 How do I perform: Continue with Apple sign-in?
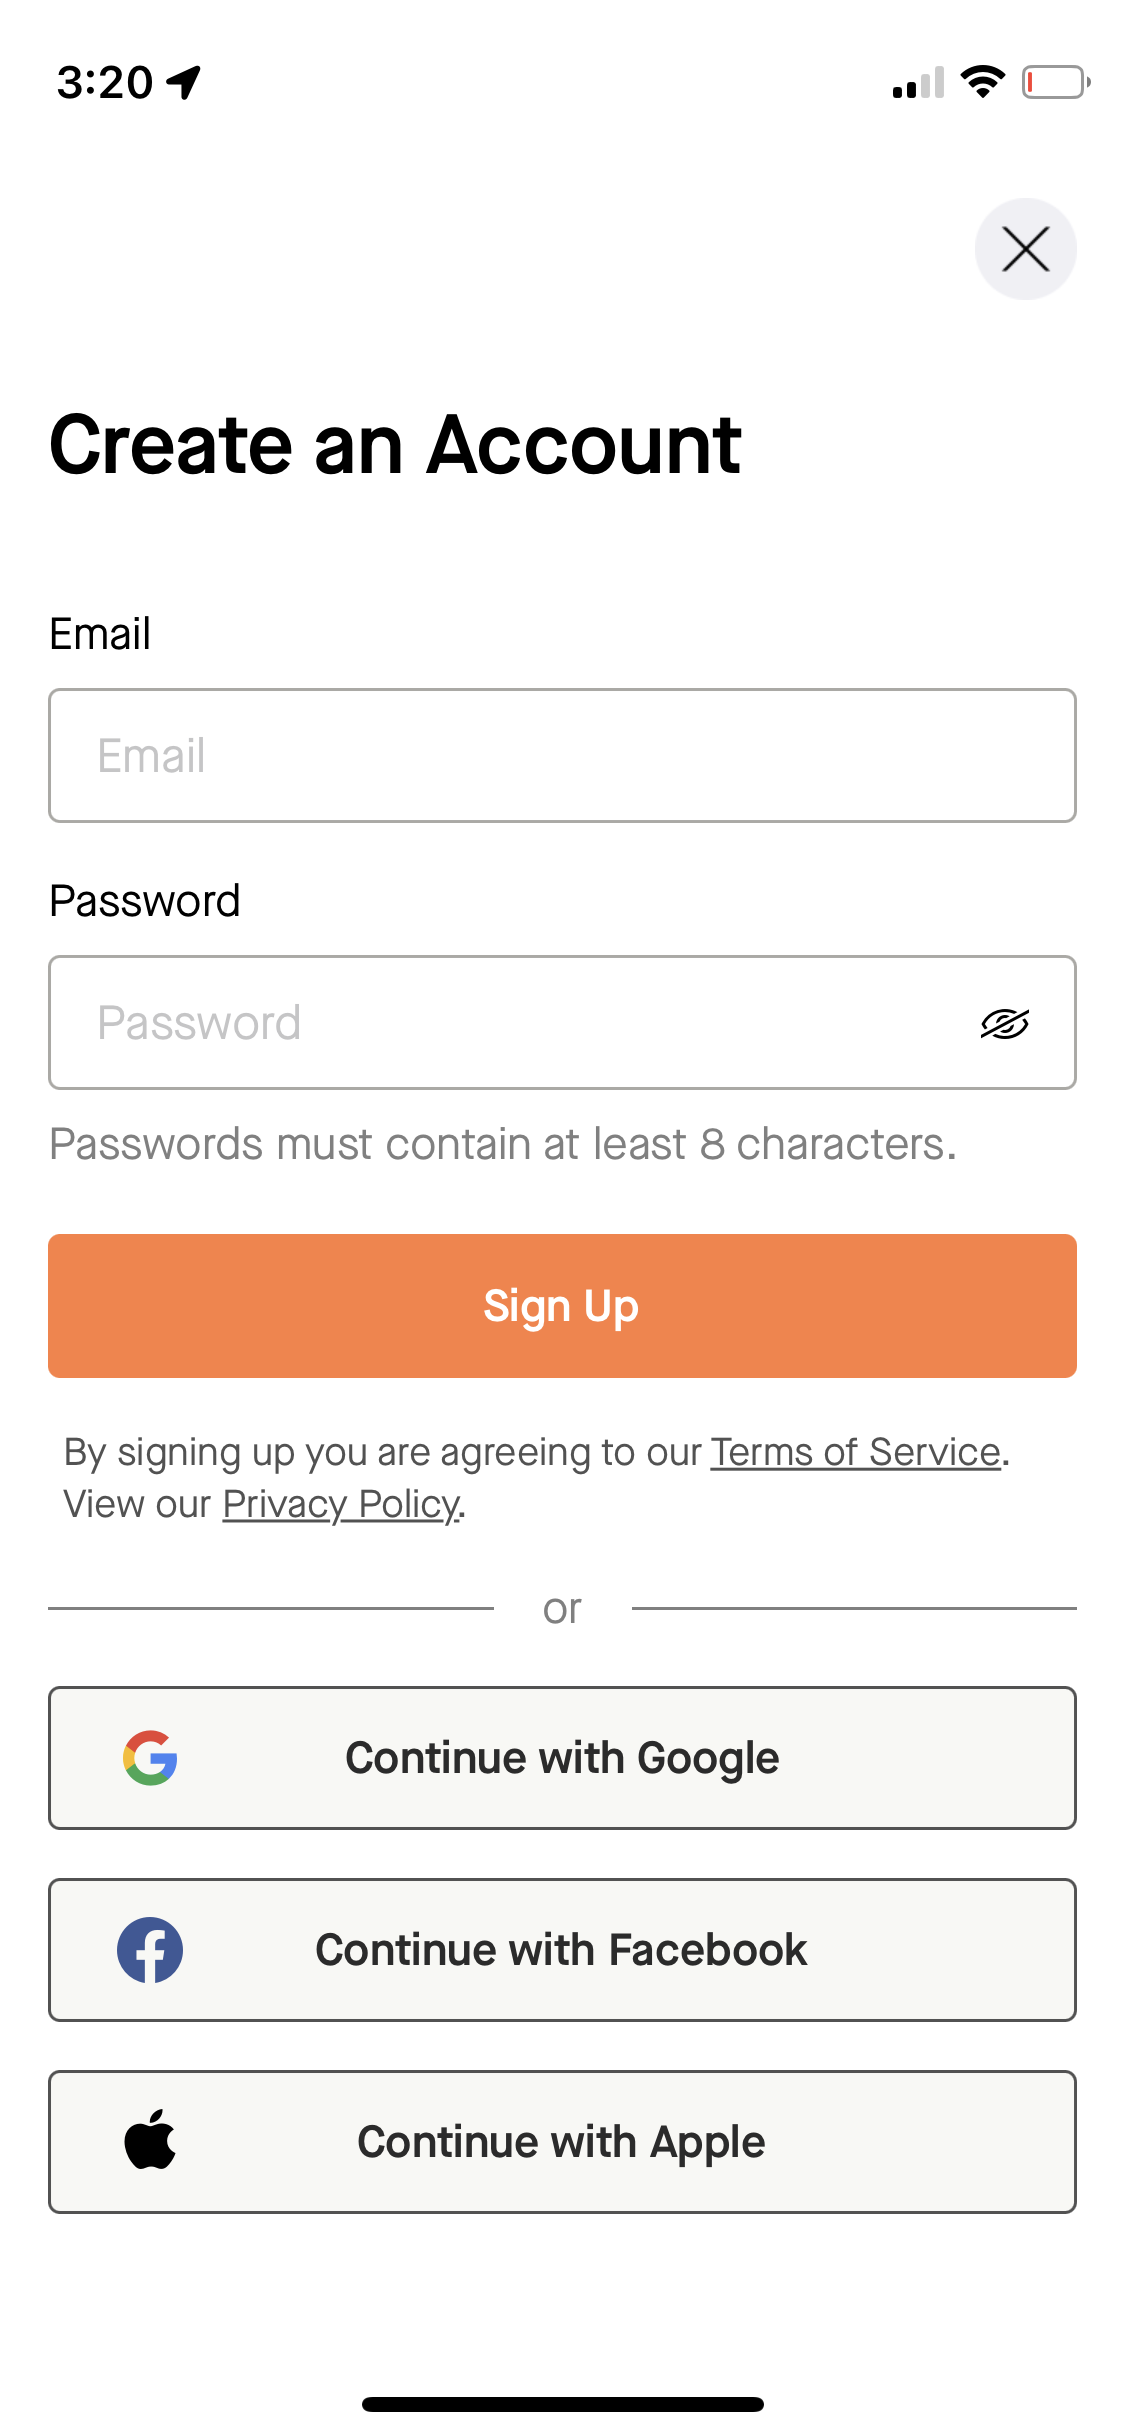[x=562, y=2141]
